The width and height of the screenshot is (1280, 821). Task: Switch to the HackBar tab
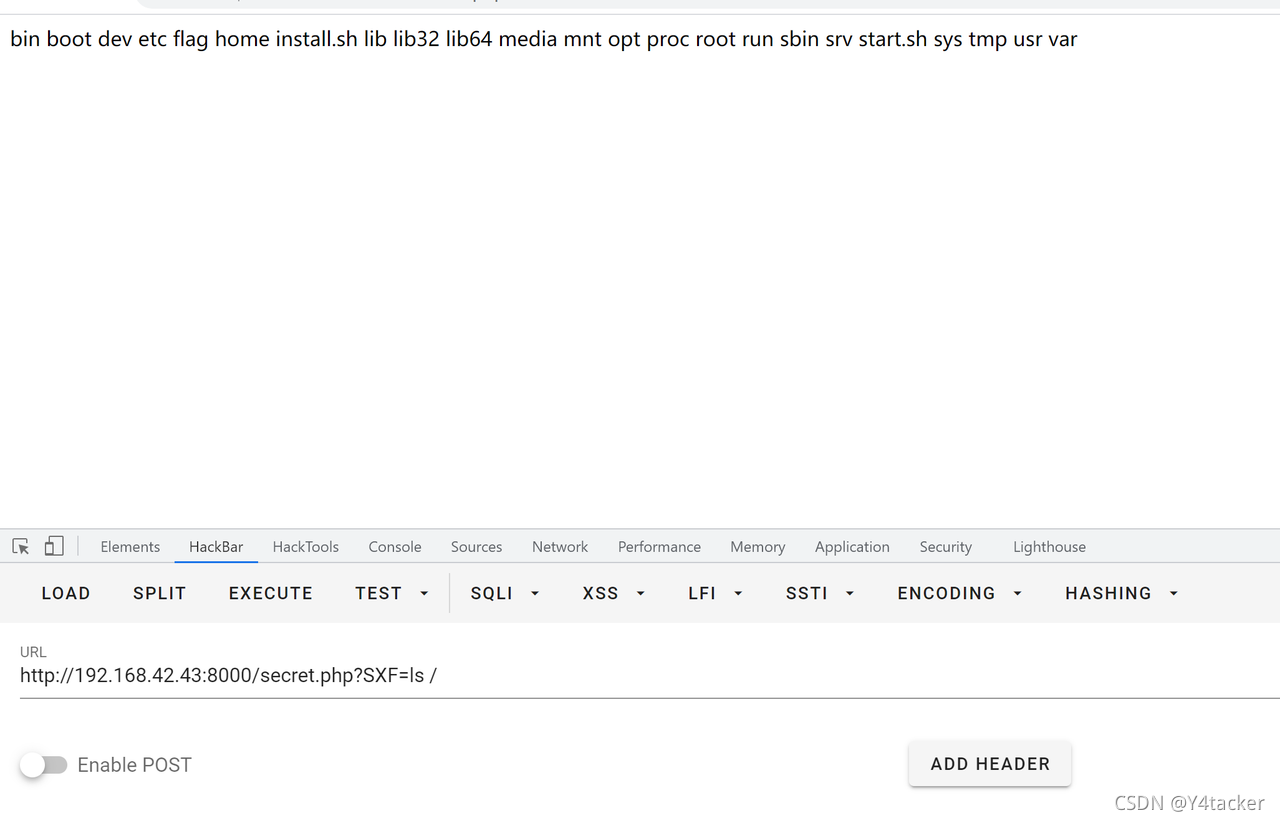(x=216, y=547)
